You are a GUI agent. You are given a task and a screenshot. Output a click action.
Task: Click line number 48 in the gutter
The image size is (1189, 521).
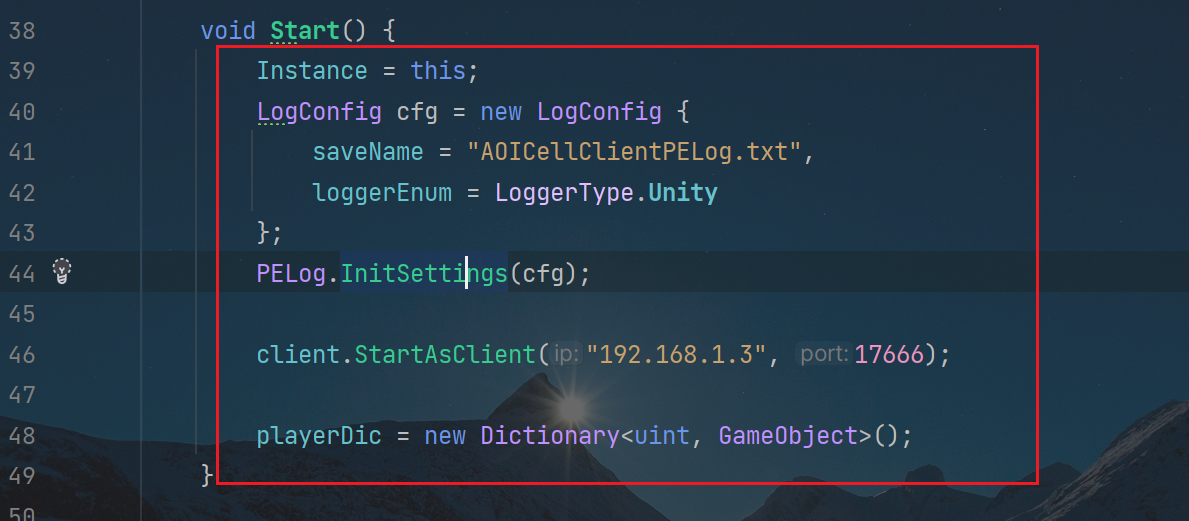pyautogui.click(x=22, y=436)
